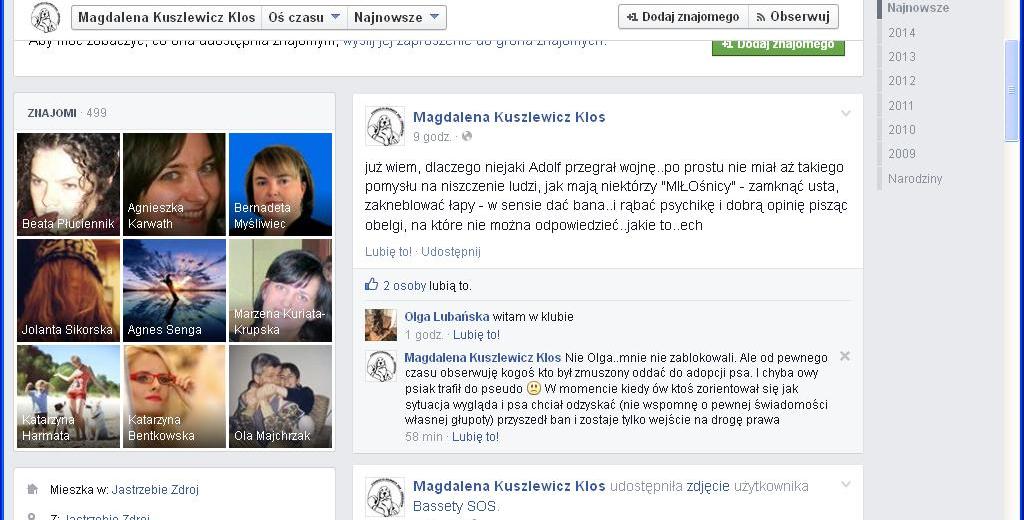Expand options chevron on the first post

(846, 114)
